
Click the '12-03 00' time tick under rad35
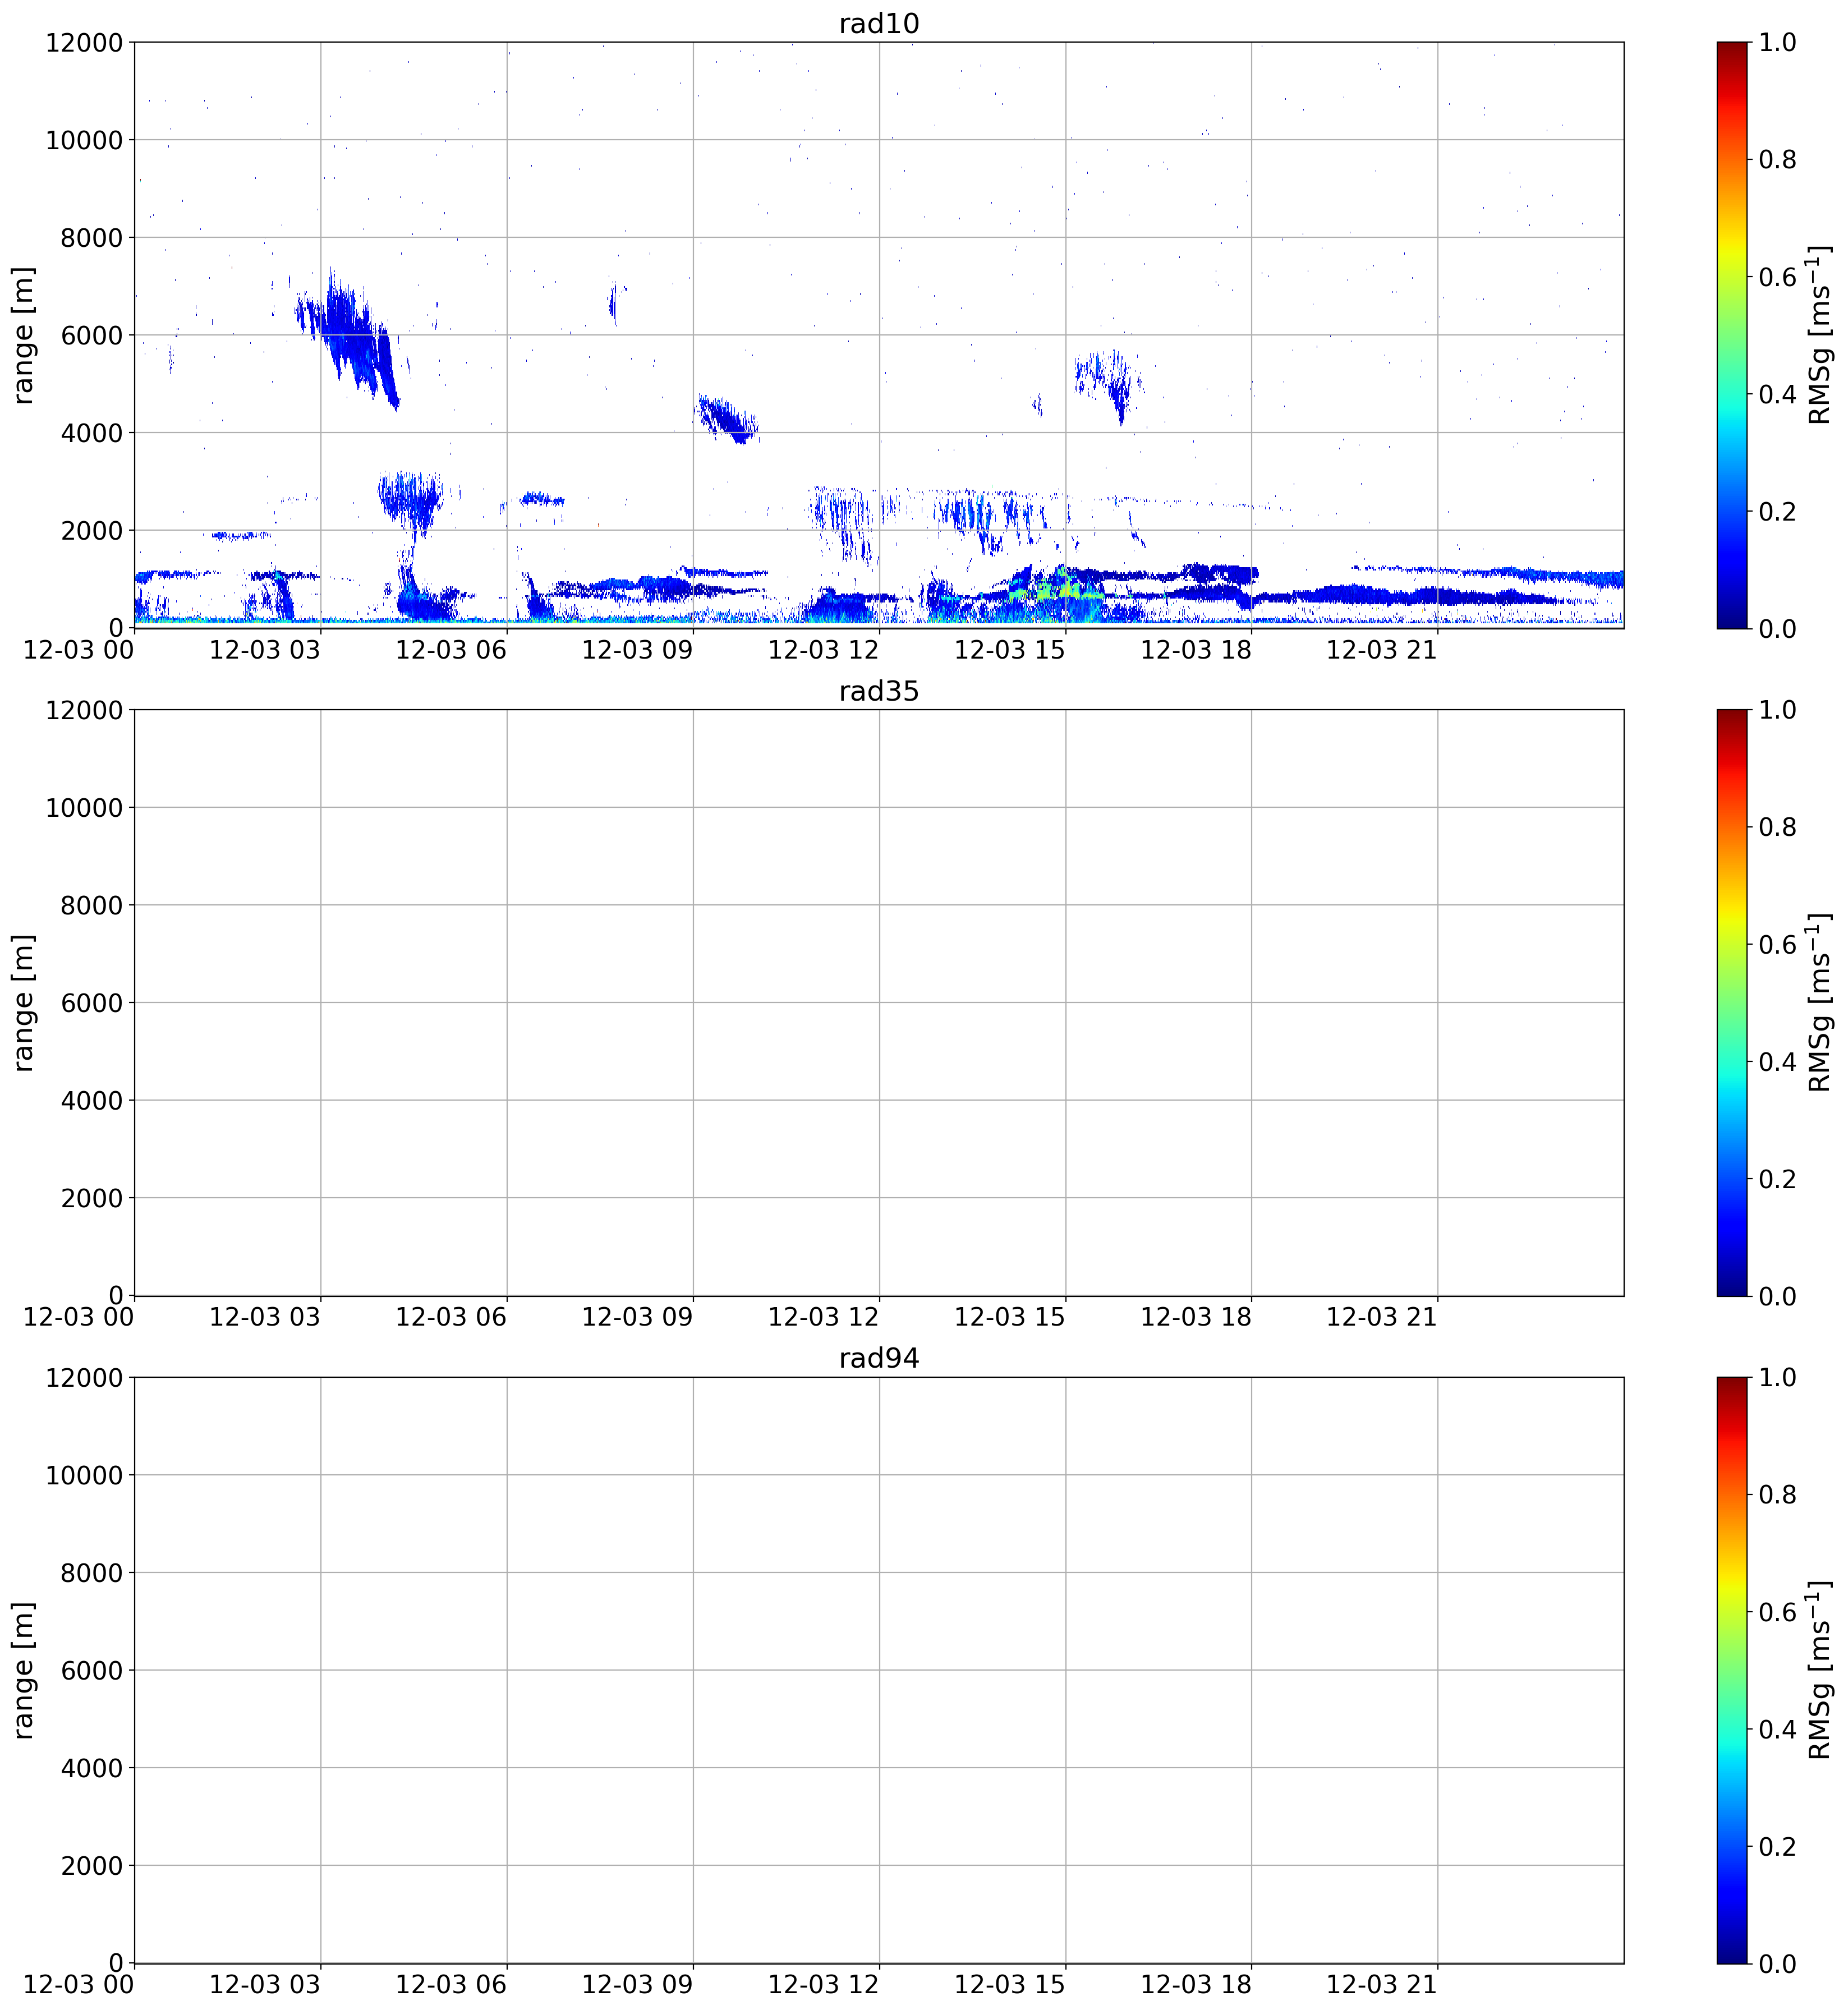[78, 1318]
